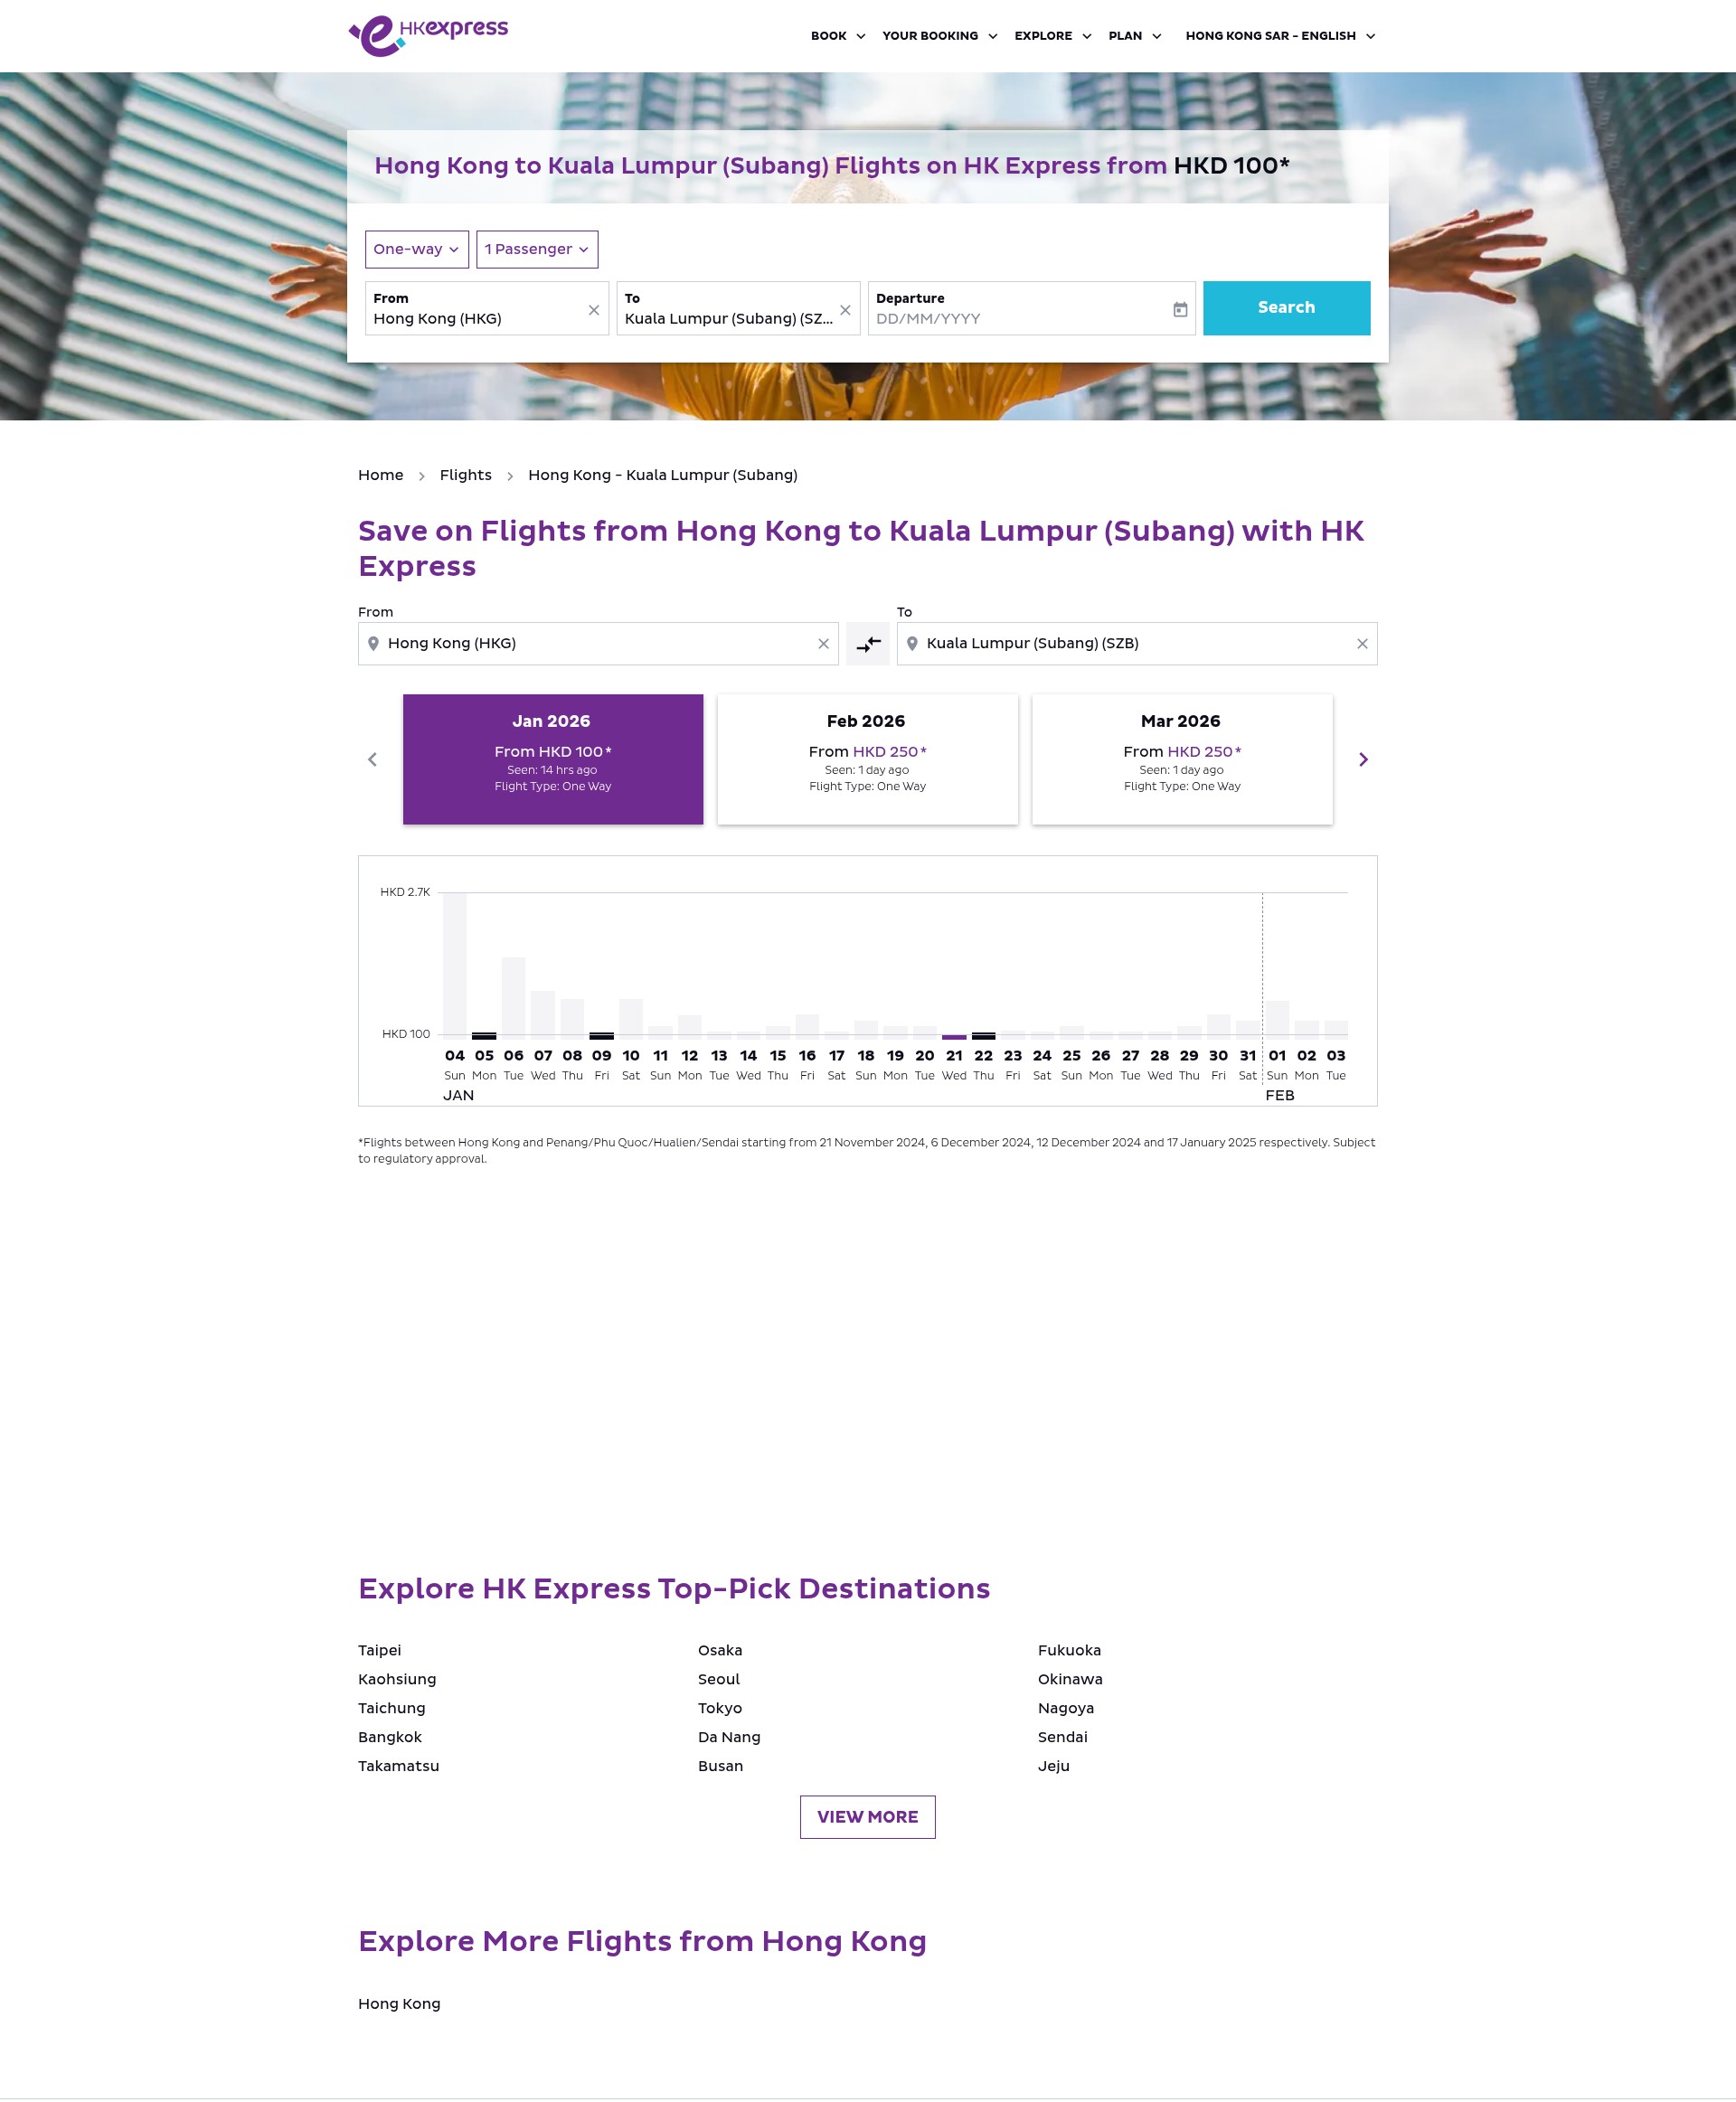Clear Kuala Lumpur (Subang) (SZB) lower To box
The height and width of the screenshot is (2102, 1736).
tap(1362, 644)
